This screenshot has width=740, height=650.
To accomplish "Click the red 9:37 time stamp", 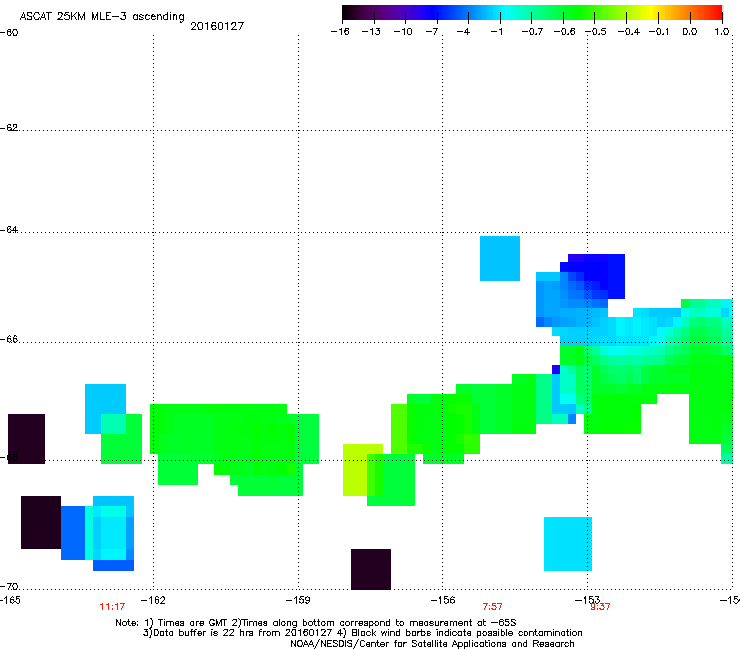I will pyautogui.click(x=600, y=607).
